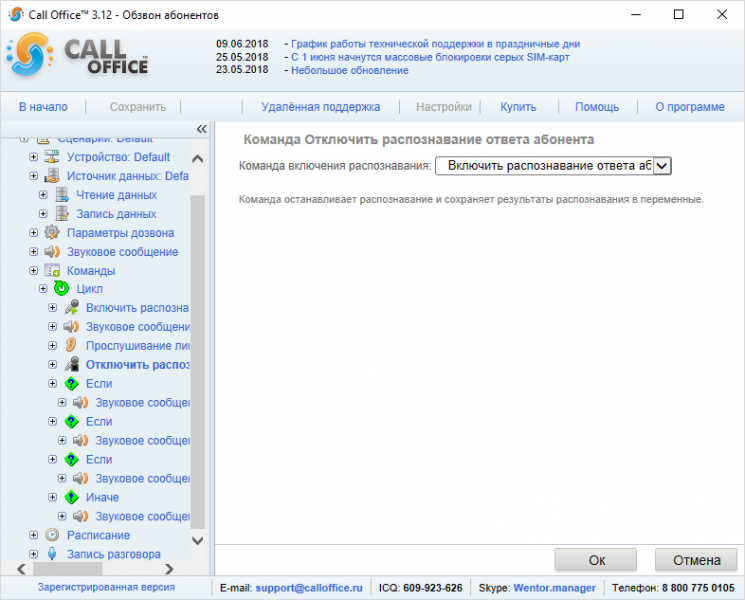745x600 pixels.
Task: Expand the Источник данных node
Action: point(33,176)
